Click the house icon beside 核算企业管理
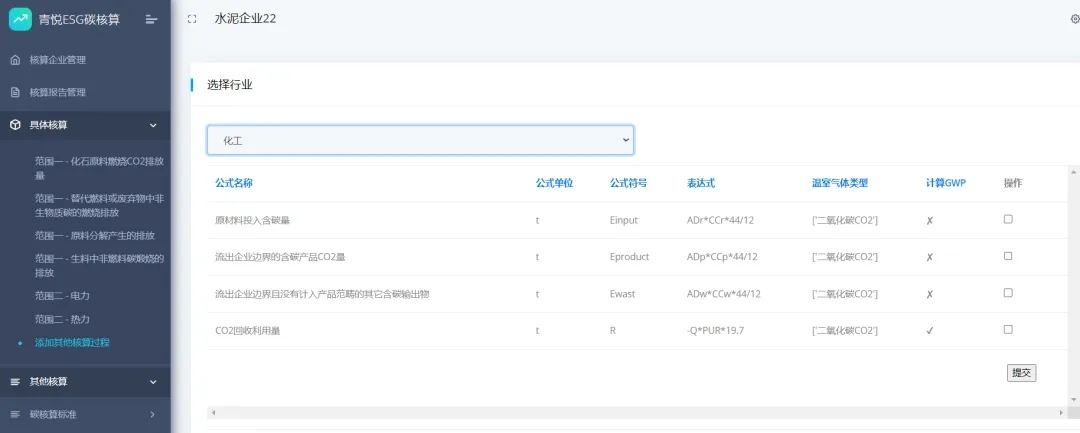Image resolution: width=1080 pixels, height=433 pixels. click(15, 60)
